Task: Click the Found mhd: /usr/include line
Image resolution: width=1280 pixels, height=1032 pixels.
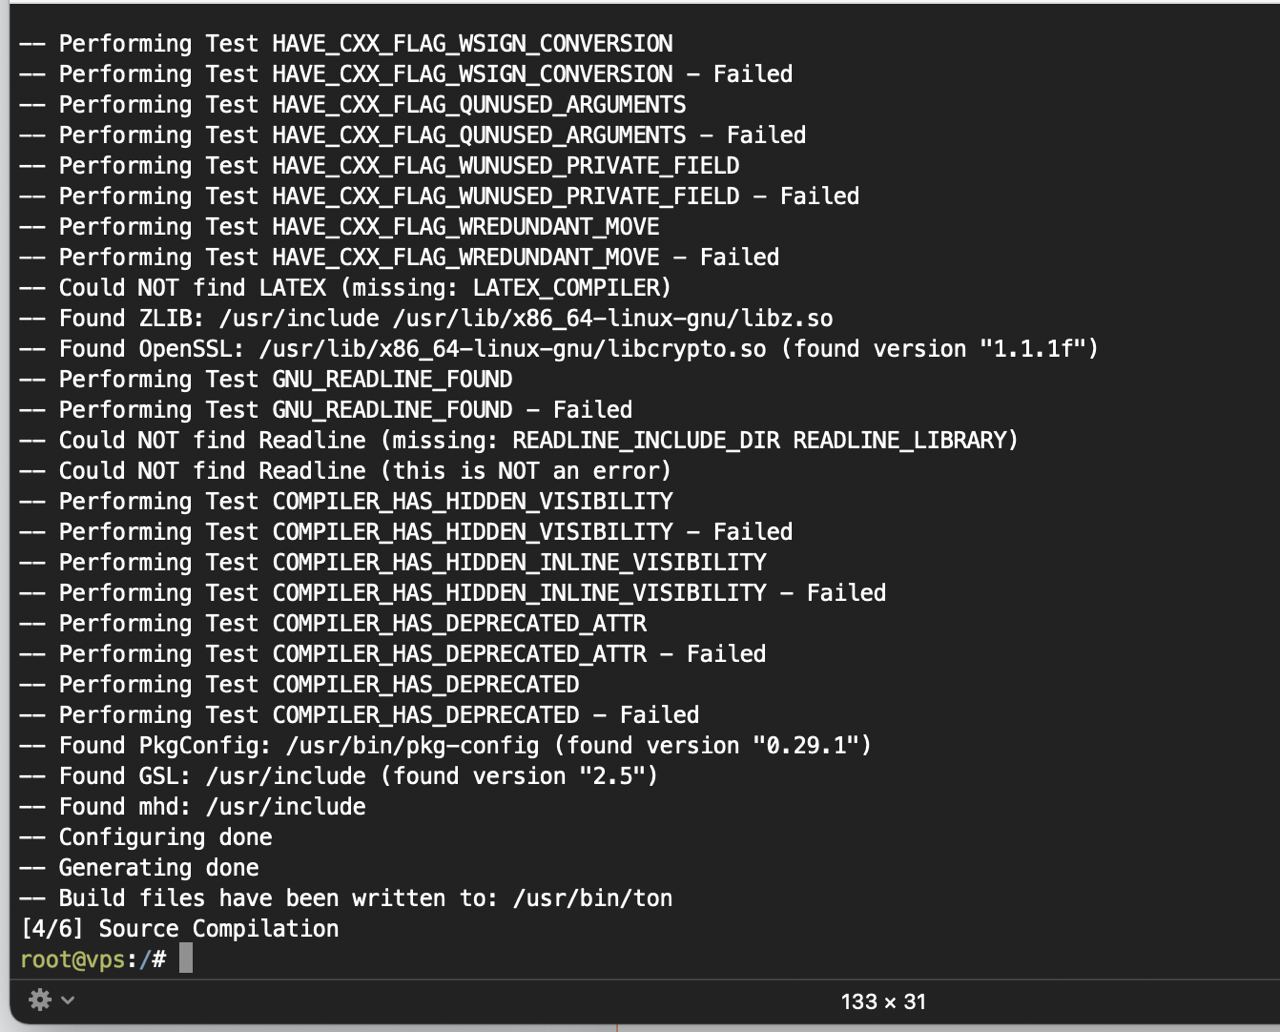Action: click(x=192, y=807)
